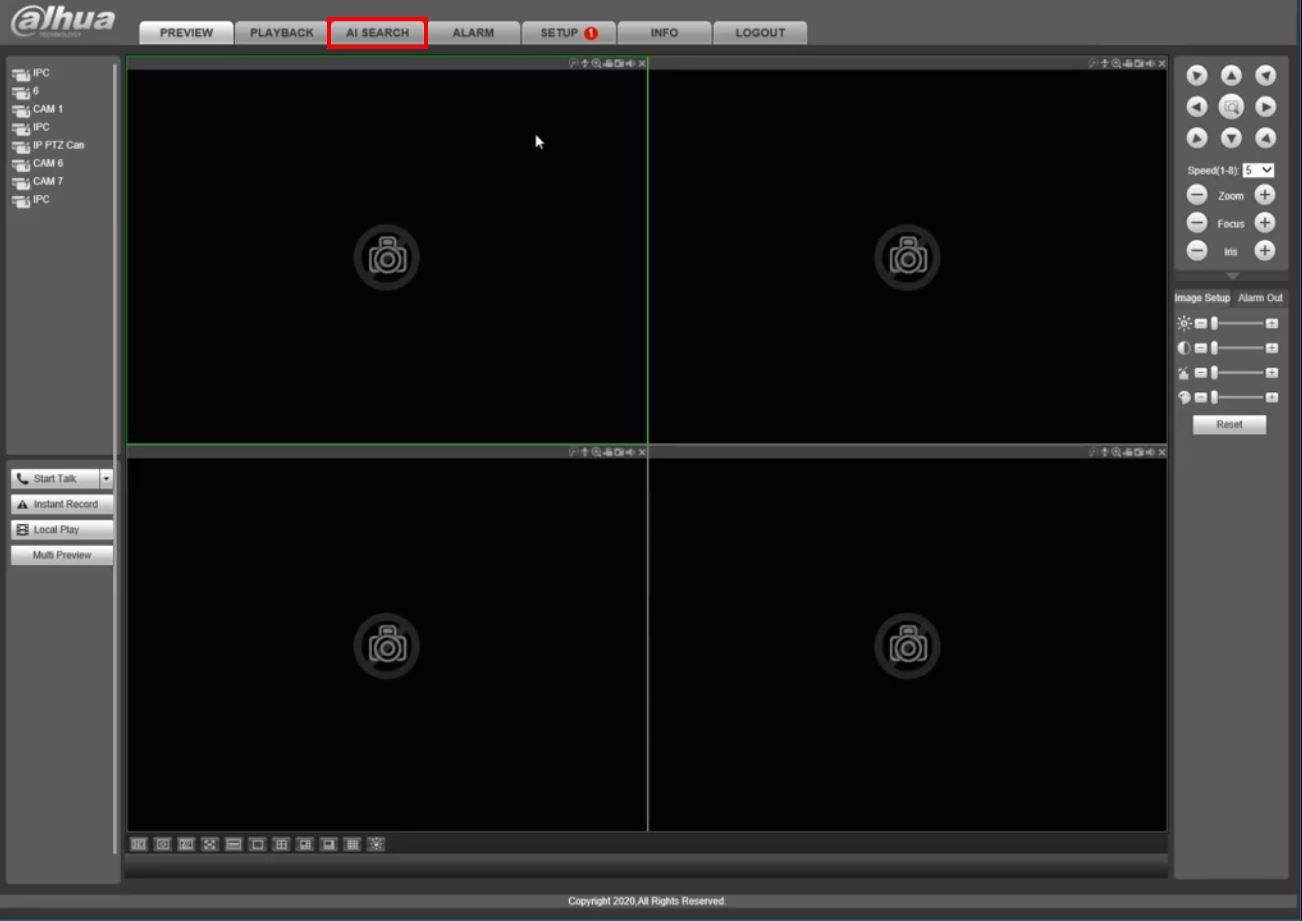Decrease Focus with the minus button
The height and width of the screenshot is (921, 1302).
(x=1197, y=223)
